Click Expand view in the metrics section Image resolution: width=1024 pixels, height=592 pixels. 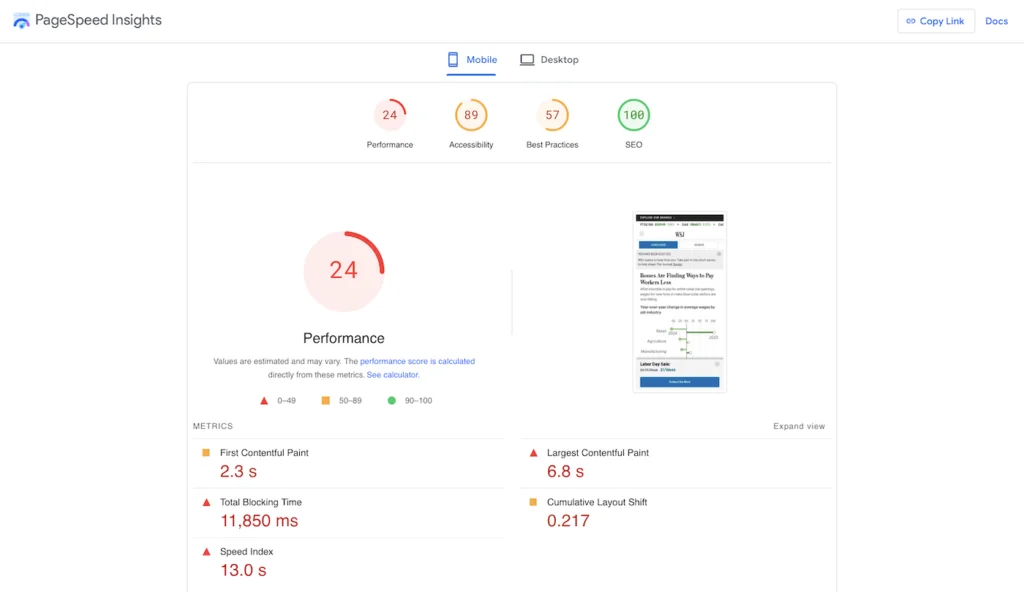pyautogui.click(x=799, y=426)
